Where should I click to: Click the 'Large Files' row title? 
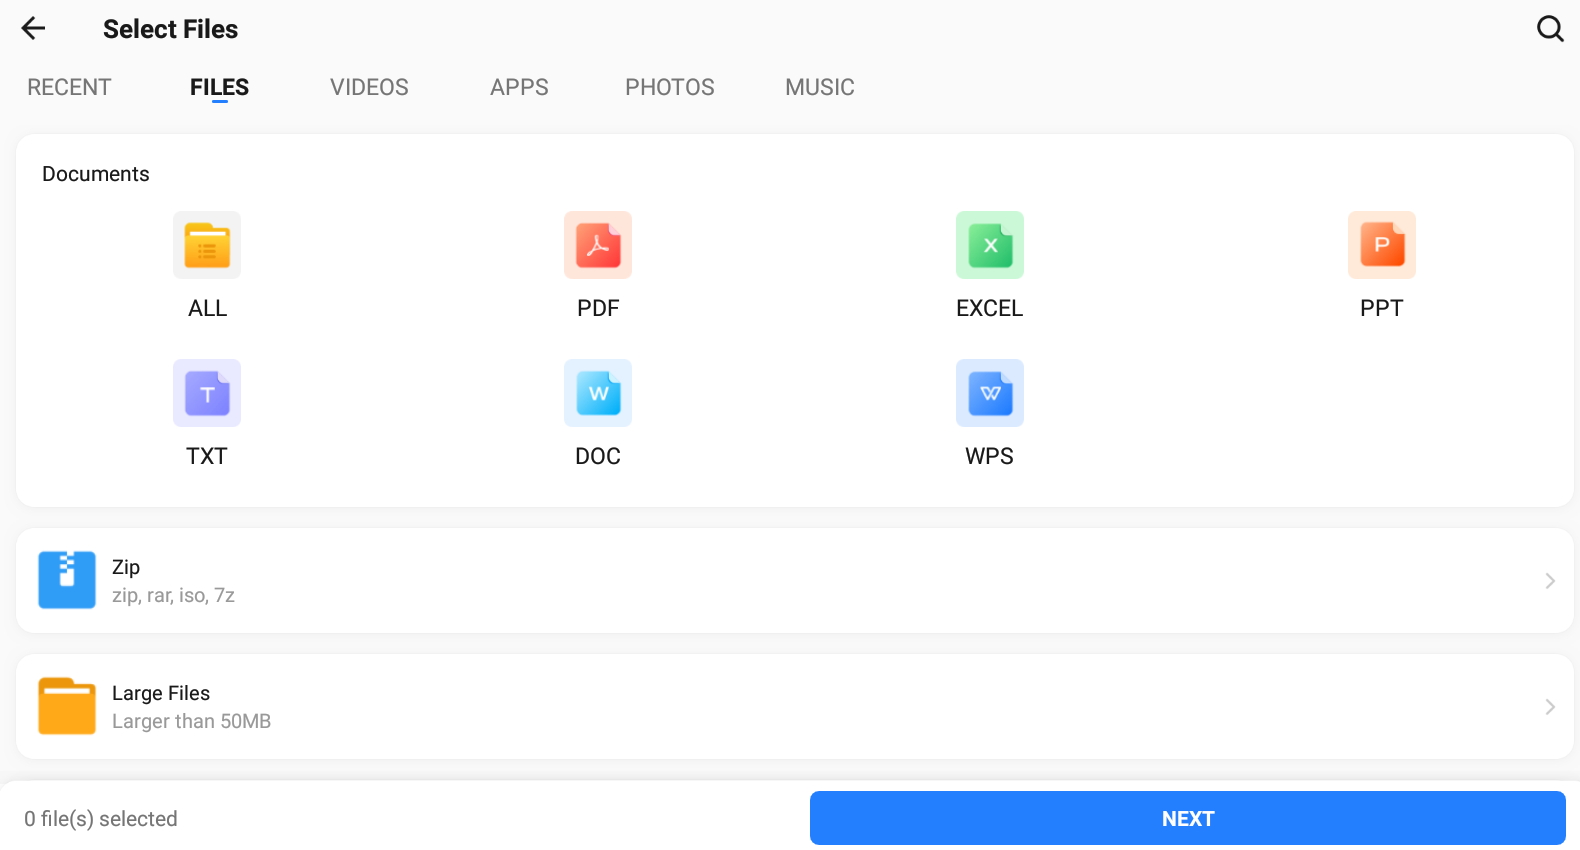coord(161,693)
